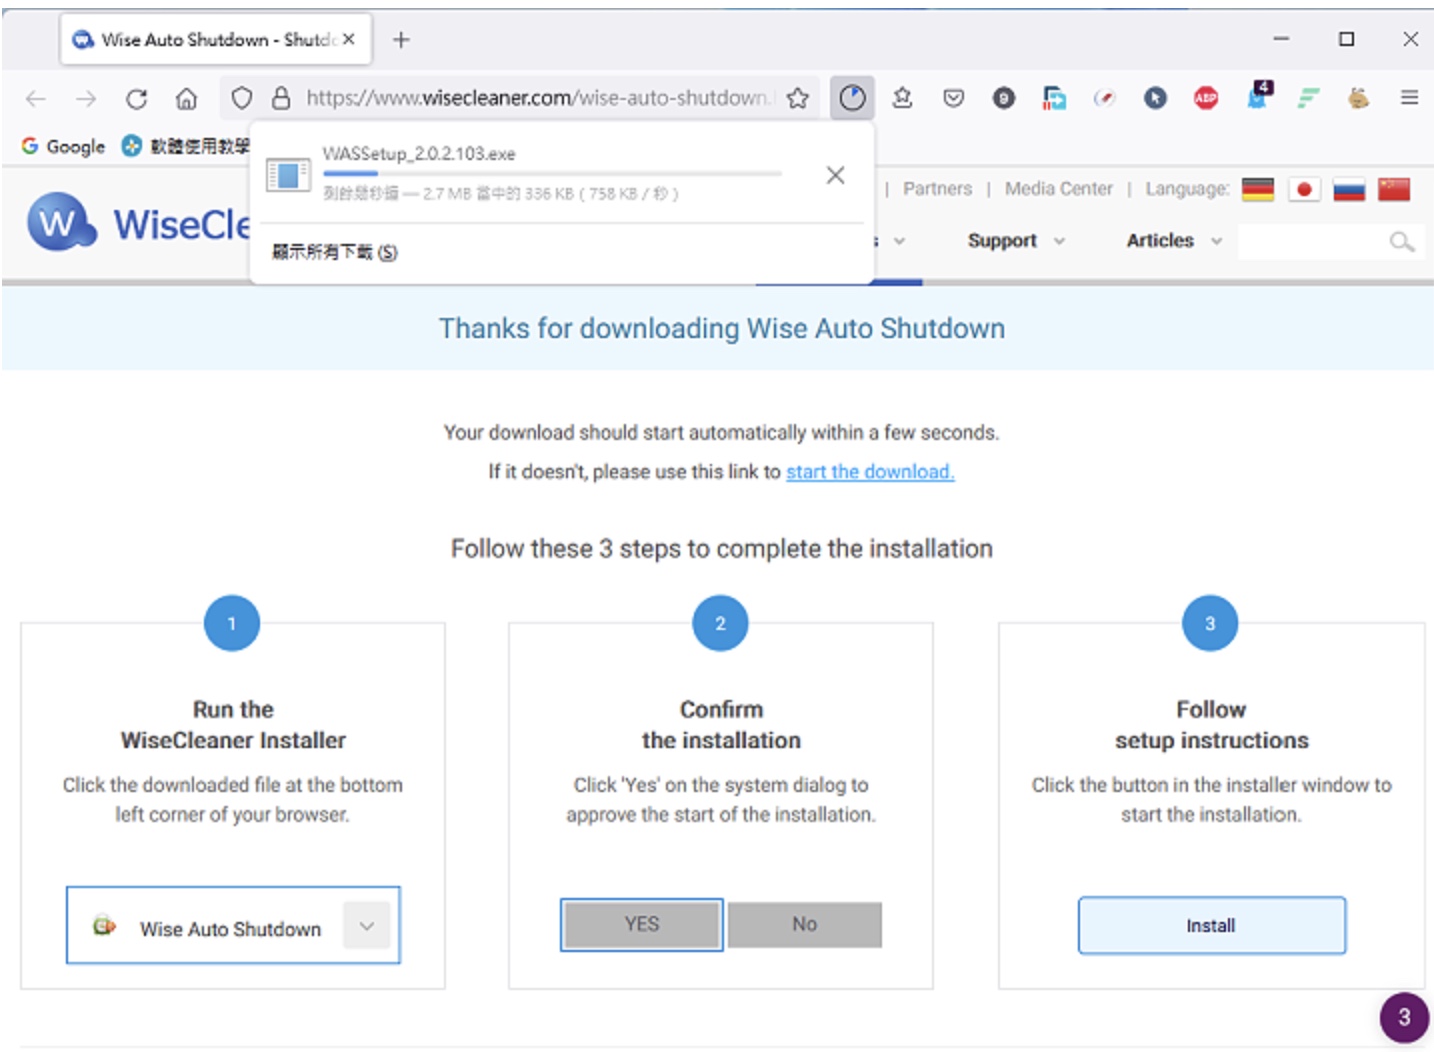
Task: Toggle the Downloads panel toolbar button
Action: pos(852,98)
